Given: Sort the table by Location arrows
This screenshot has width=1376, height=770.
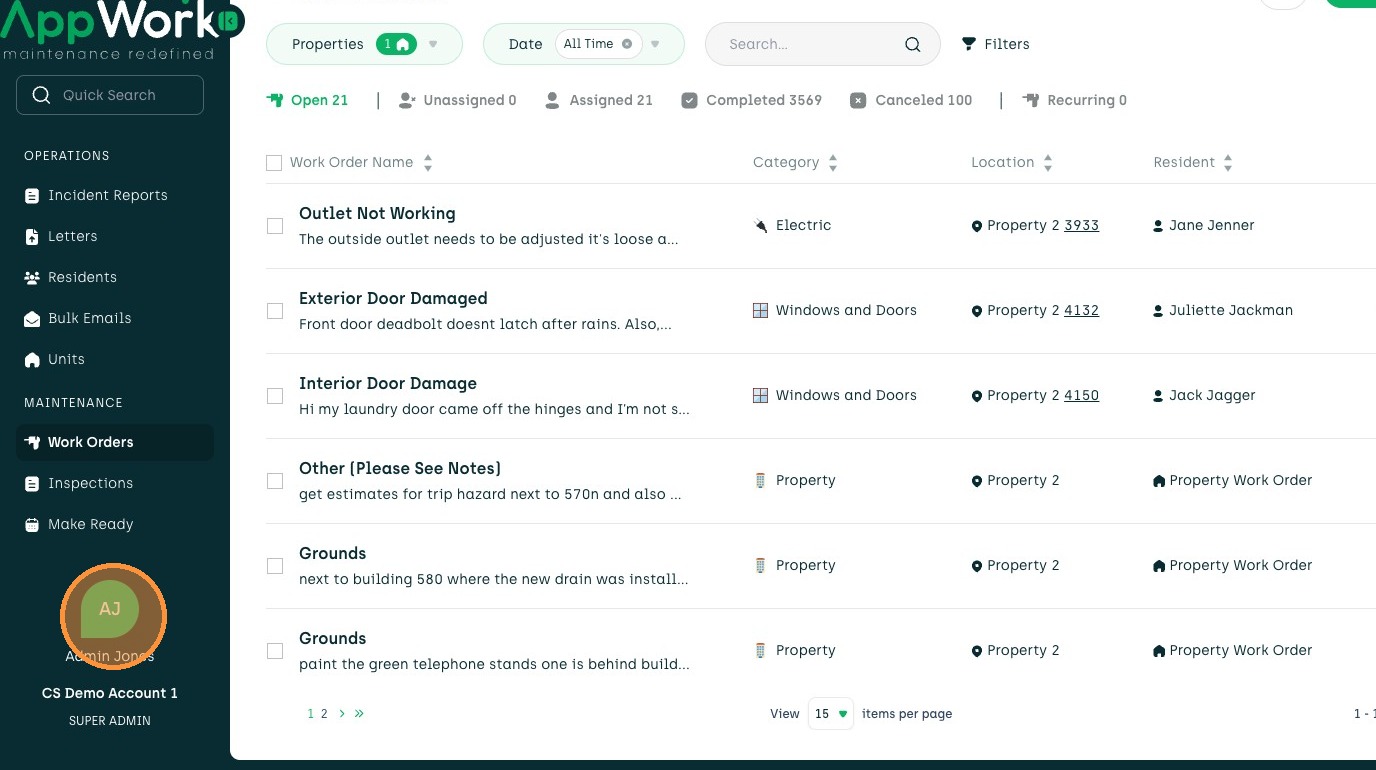Looking at the screenshot, I should click(1048, 163).
